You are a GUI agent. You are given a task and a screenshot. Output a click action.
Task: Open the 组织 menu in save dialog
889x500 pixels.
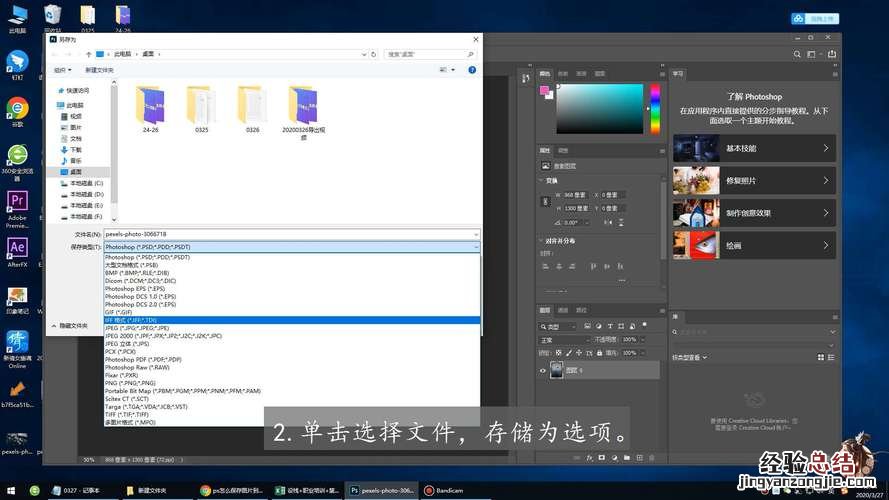click(61, 70)
